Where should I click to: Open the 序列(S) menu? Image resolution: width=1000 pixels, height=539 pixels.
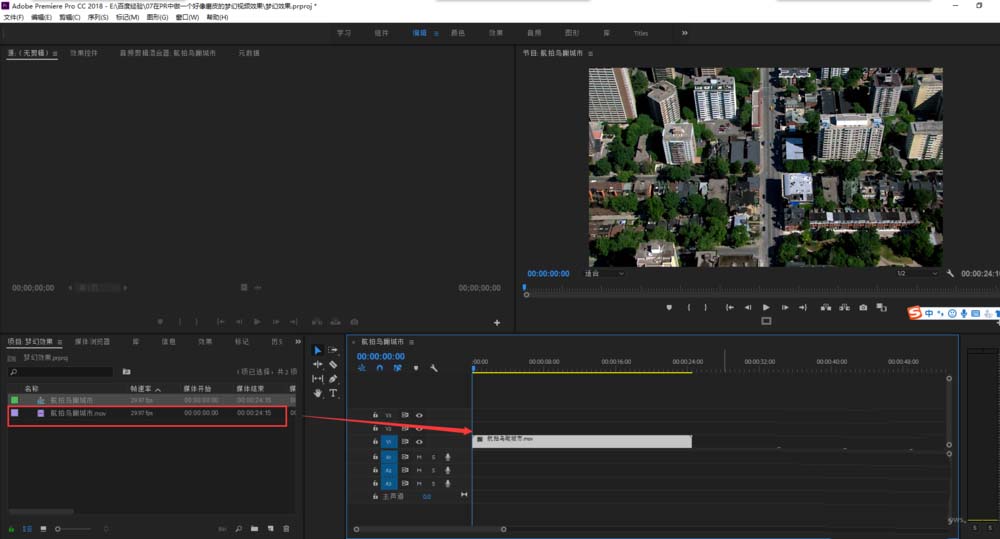point(98,18)
